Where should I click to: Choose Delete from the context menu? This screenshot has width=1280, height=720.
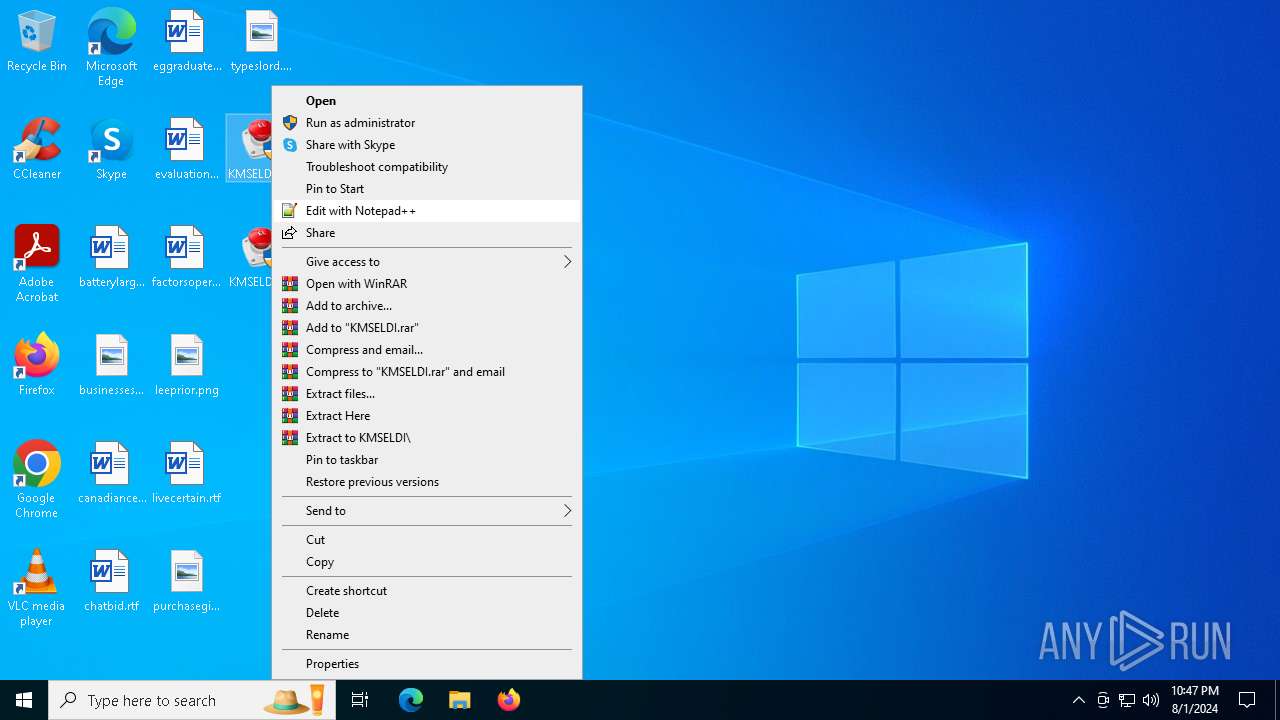click(x=427, y=613)
